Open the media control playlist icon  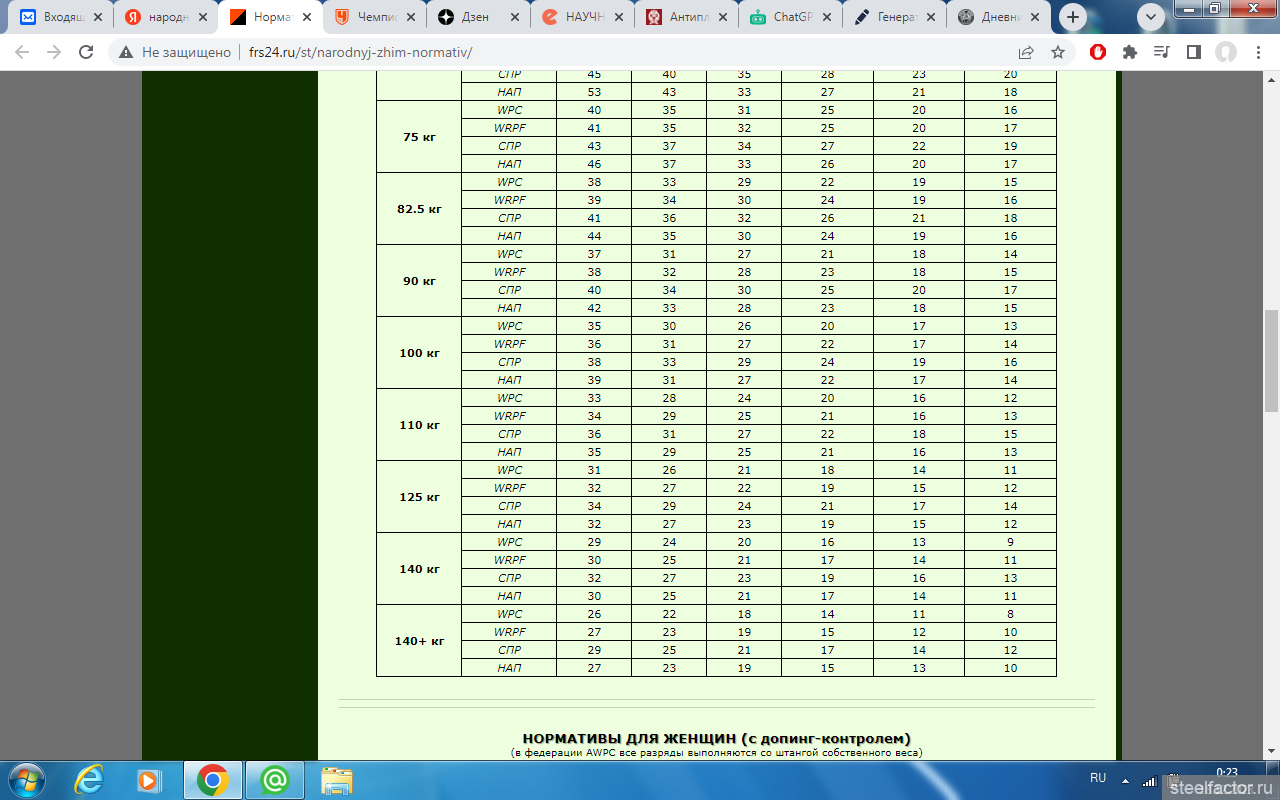(x=1161, y=52)
